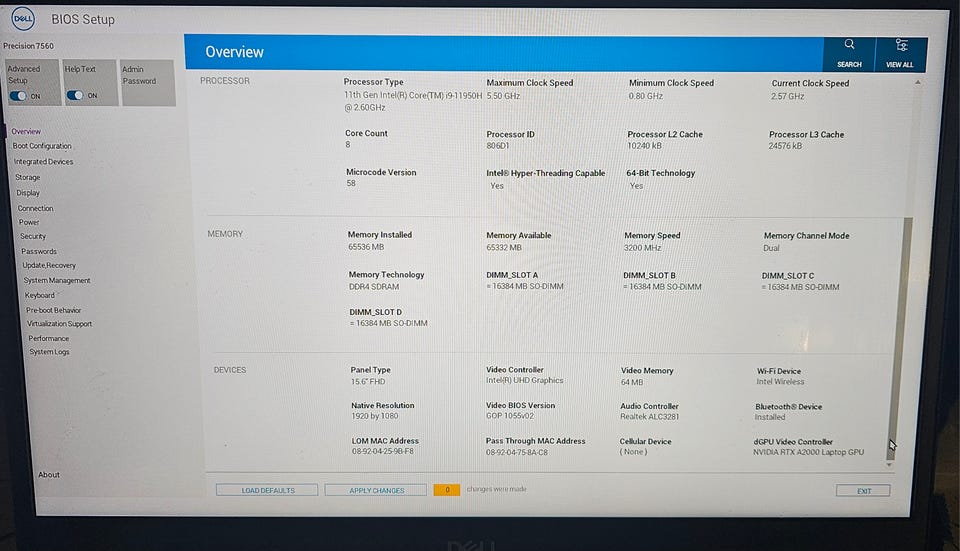The width and height of the screenshot is (960, 551).
Task: Select Overview in the sidebar
Action: pyautogui.click(x=26, y=131)
